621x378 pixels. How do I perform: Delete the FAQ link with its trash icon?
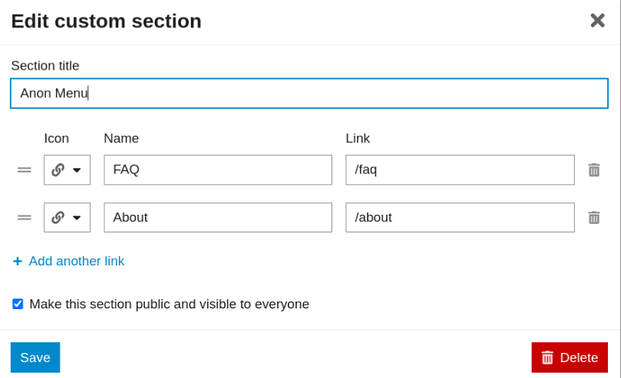point(594,170)
